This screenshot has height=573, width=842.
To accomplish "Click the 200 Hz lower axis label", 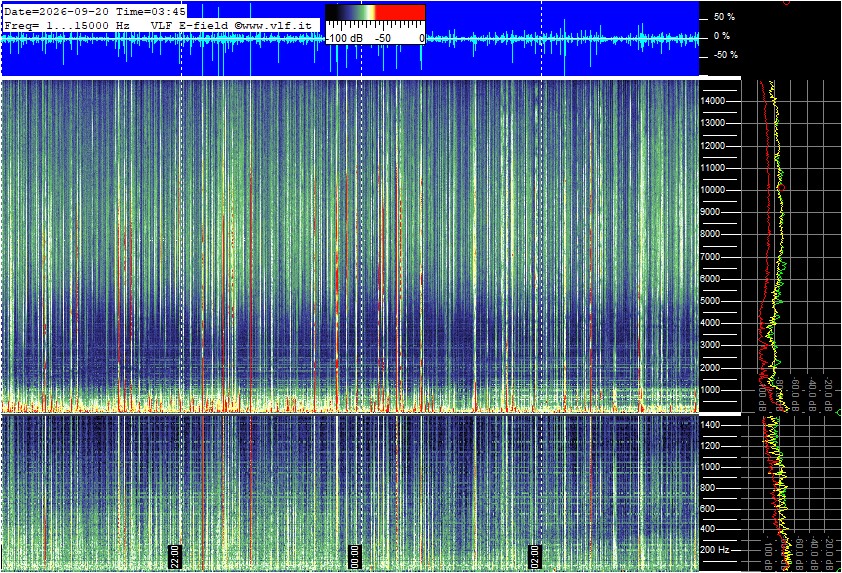I will pyautogui.click(x=715, y=550).
